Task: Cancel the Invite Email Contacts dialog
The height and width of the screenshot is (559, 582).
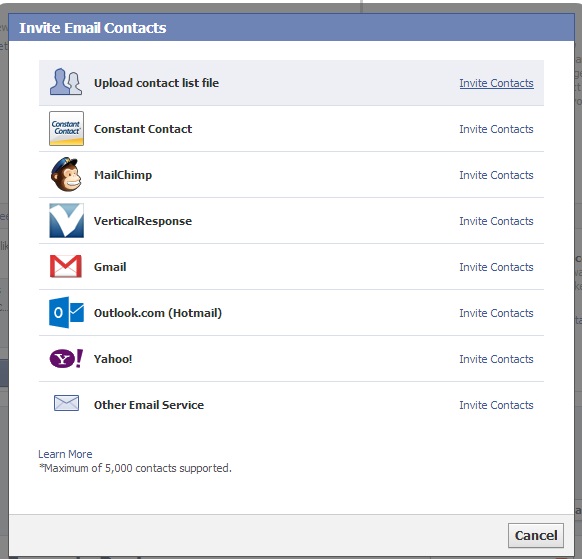Action: (x=536, y=535)
